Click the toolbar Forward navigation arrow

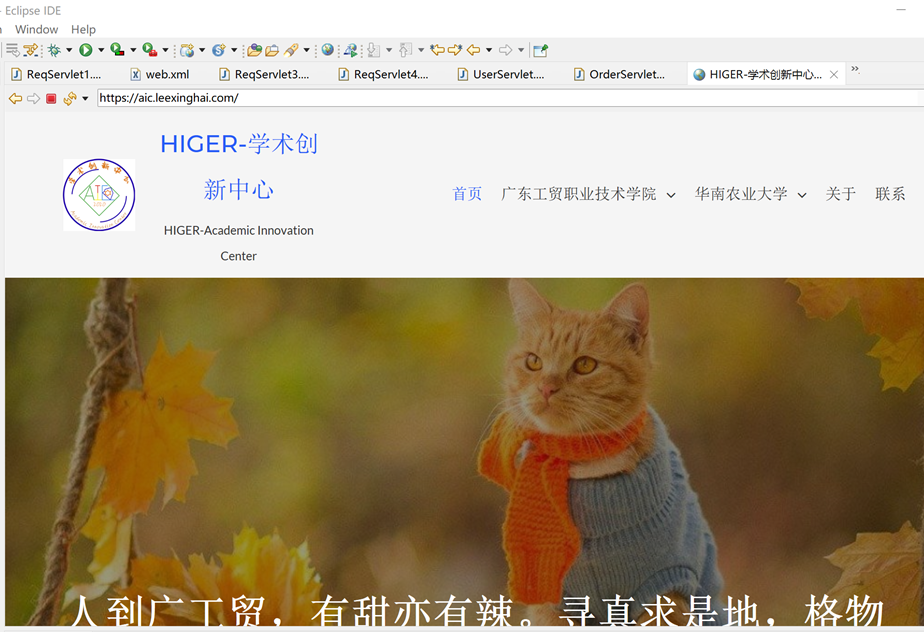(x=505, y=50)
